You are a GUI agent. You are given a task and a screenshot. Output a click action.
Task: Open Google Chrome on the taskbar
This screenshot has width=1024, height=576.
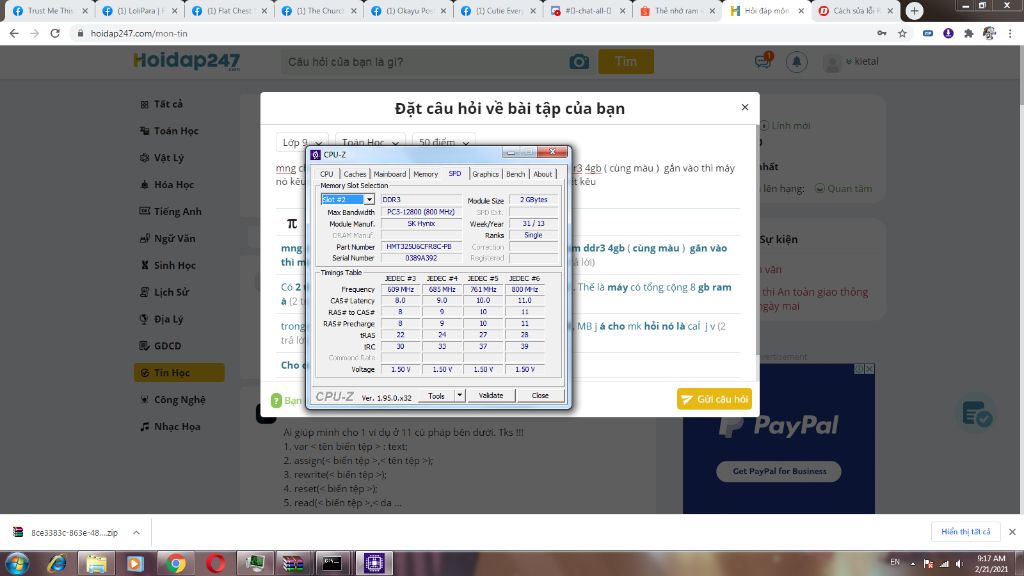[x=175, y=563]
